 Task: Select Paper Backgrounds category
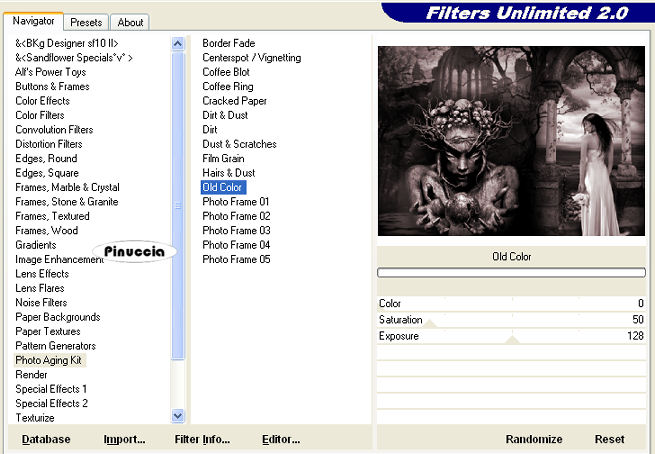[58, 317]
